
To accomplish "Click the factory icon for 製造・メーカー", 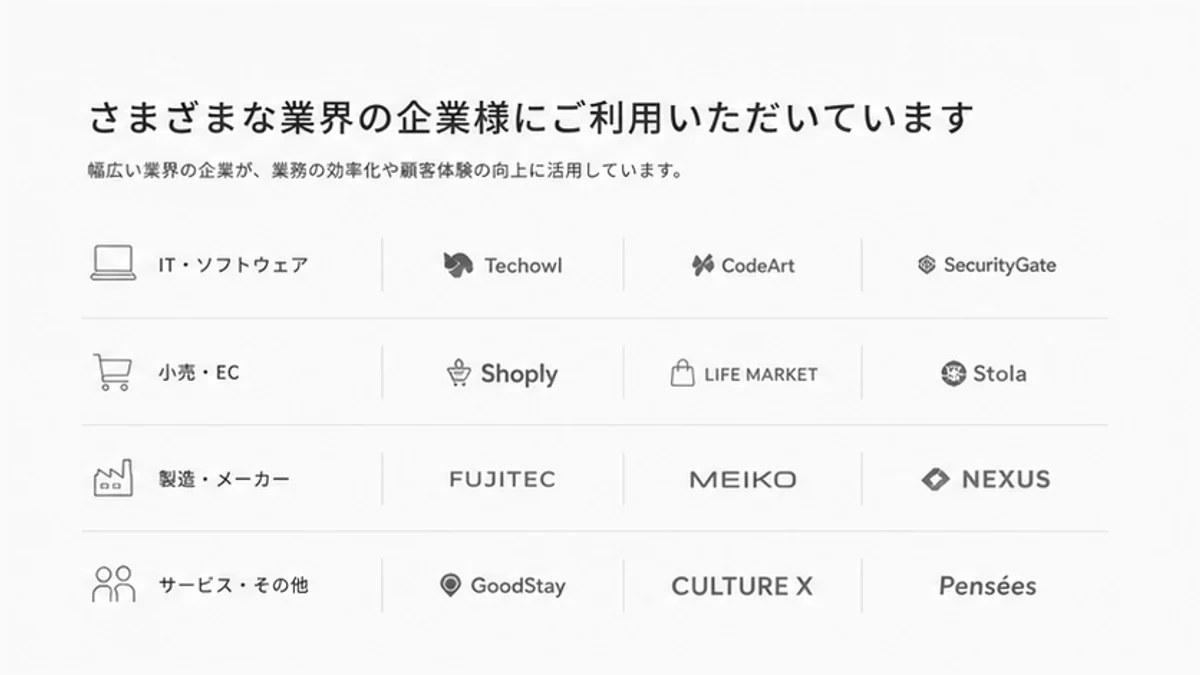I will 113,478.
